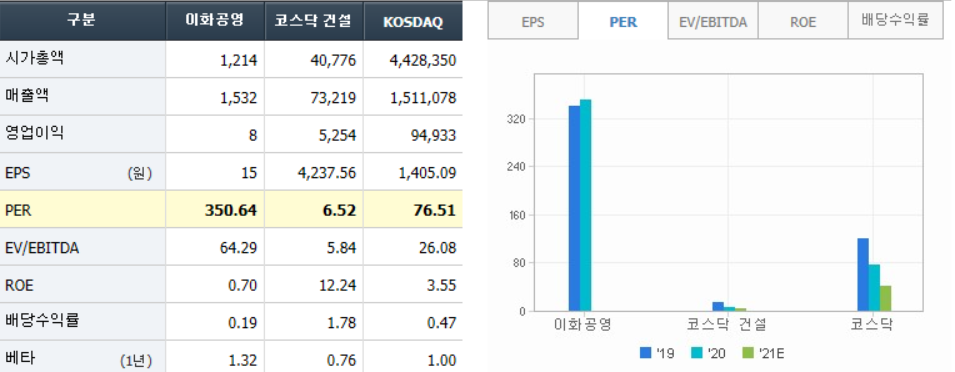Click the '19 blue bar for 이화공영
This screenshot has width=955, height=372.
(x=574, y=209)
